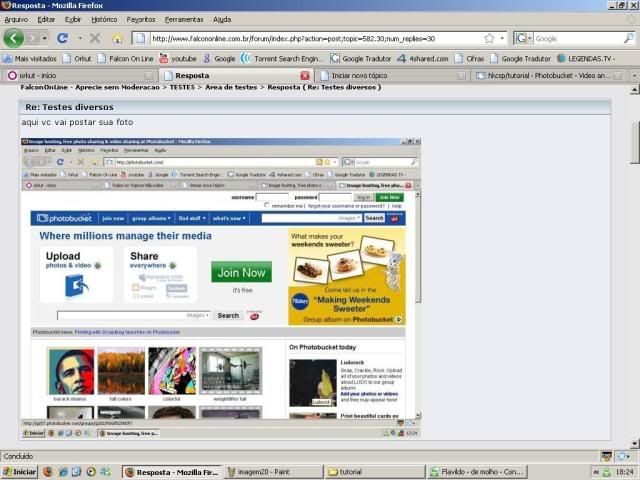Screen dimensions: 640x480
Task: Open the Flavildo conversation taskbar window
Action: point(477,472)
